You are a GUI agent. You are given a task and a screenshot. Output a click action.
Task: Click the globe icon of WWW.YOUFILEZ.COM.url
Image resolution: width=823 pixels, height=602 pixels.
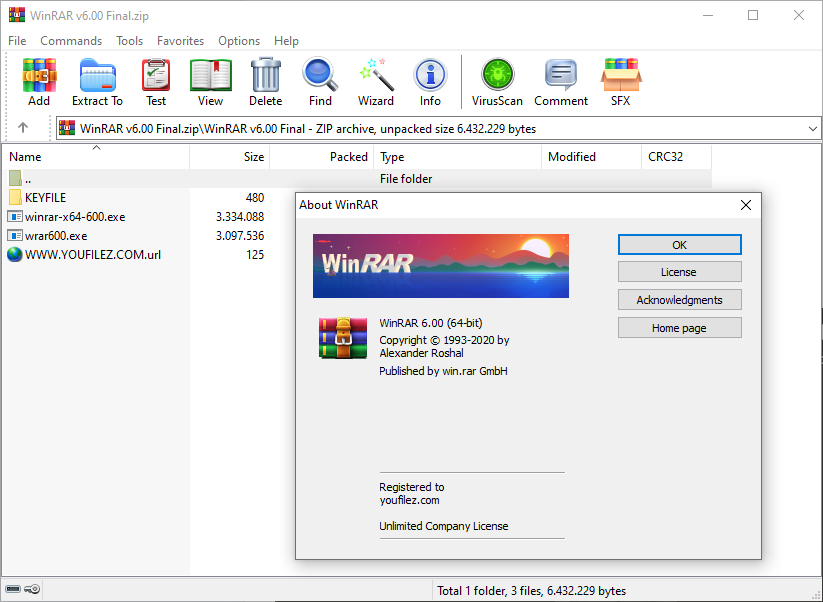15,255
